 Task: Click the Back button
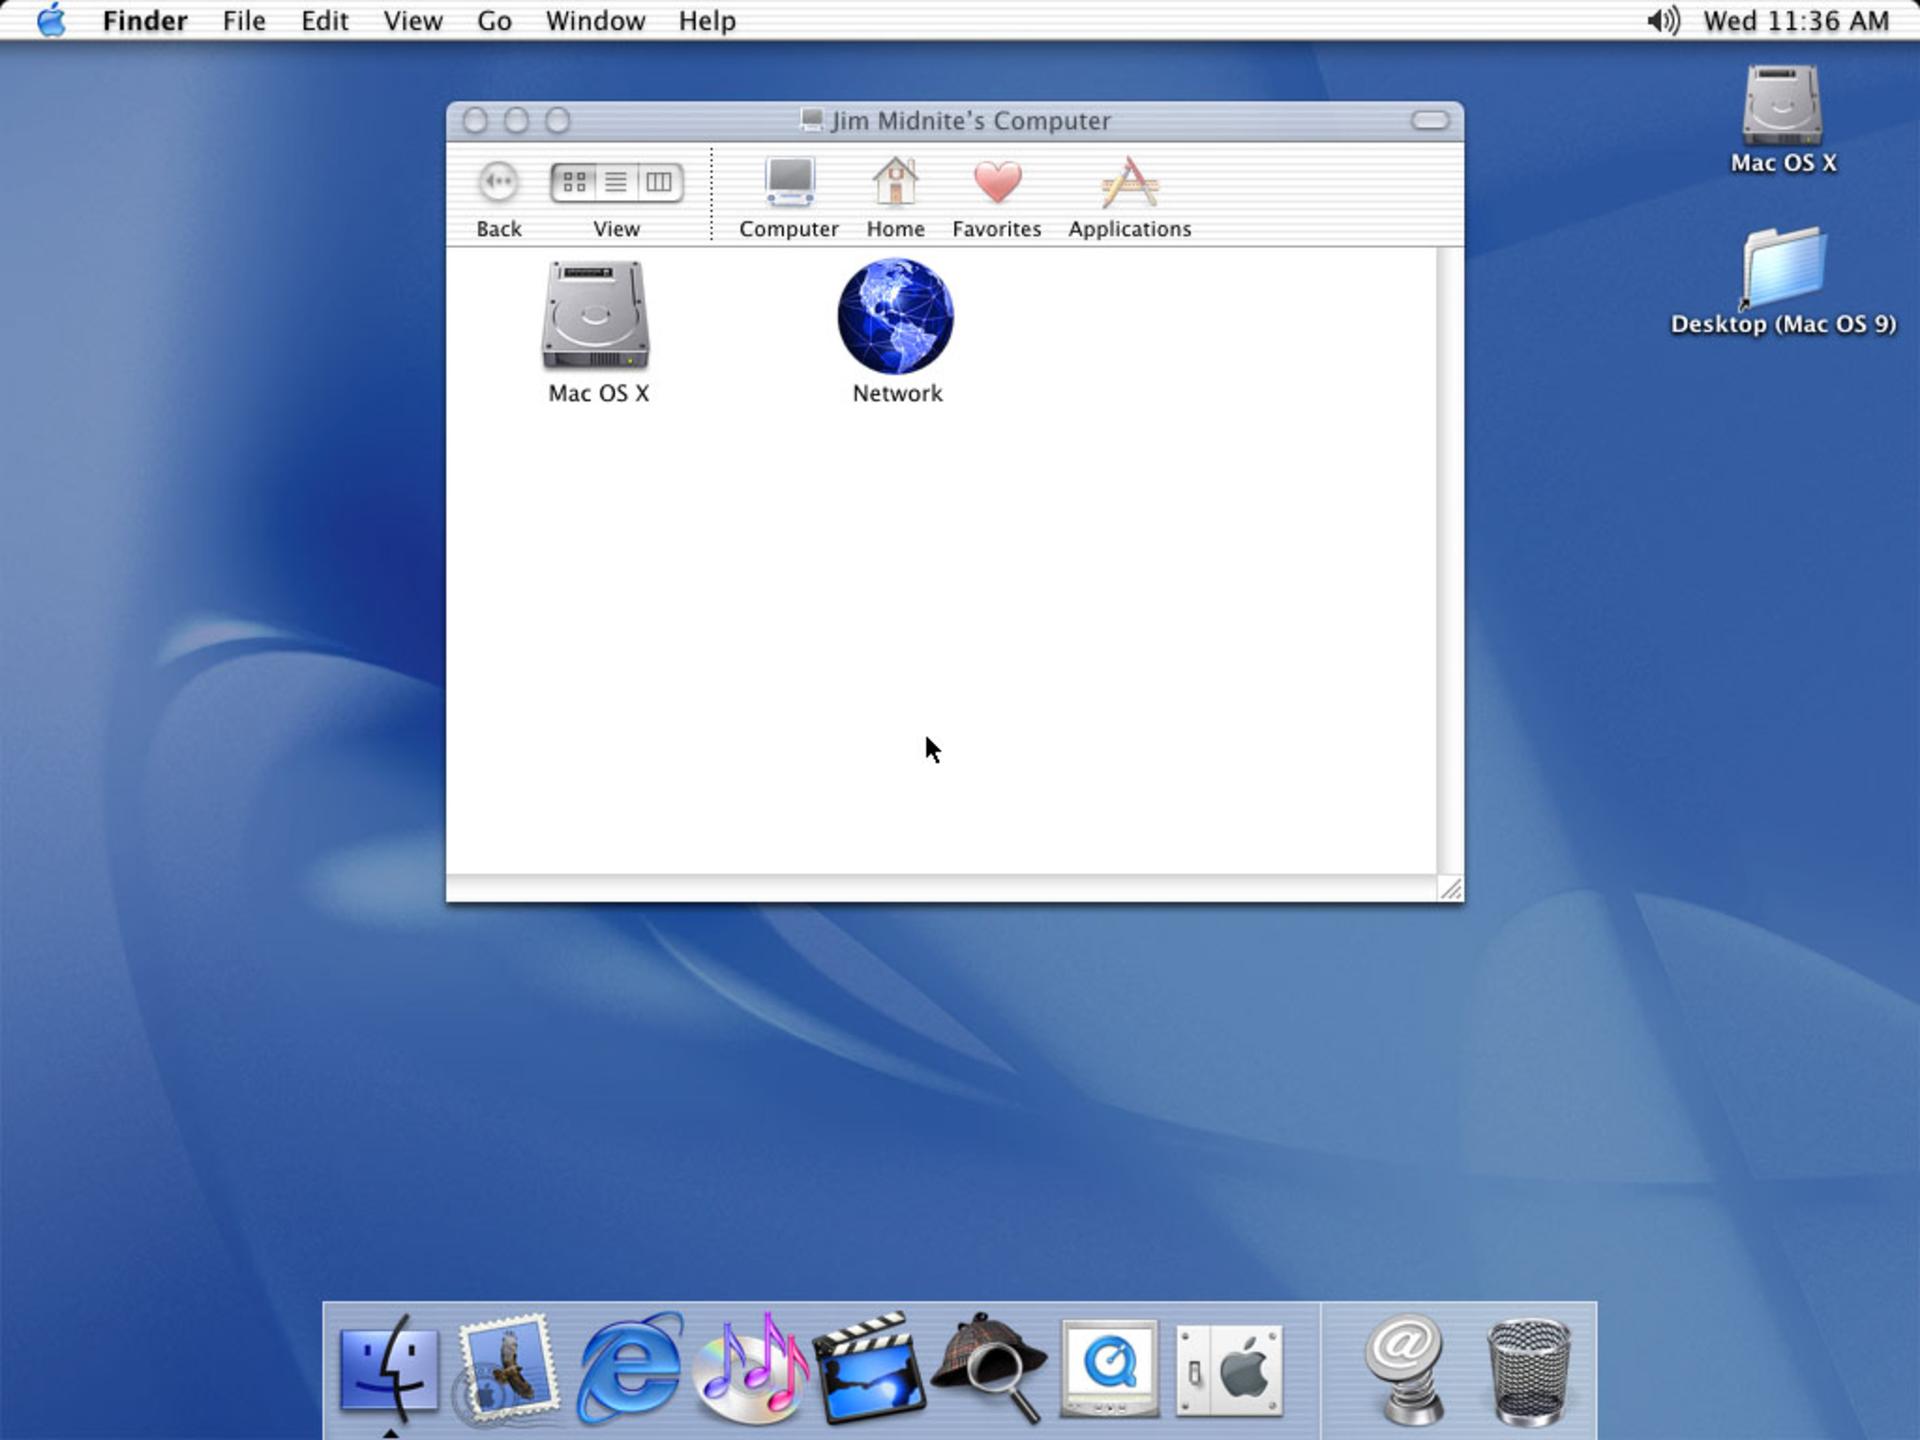click(498, 182)
